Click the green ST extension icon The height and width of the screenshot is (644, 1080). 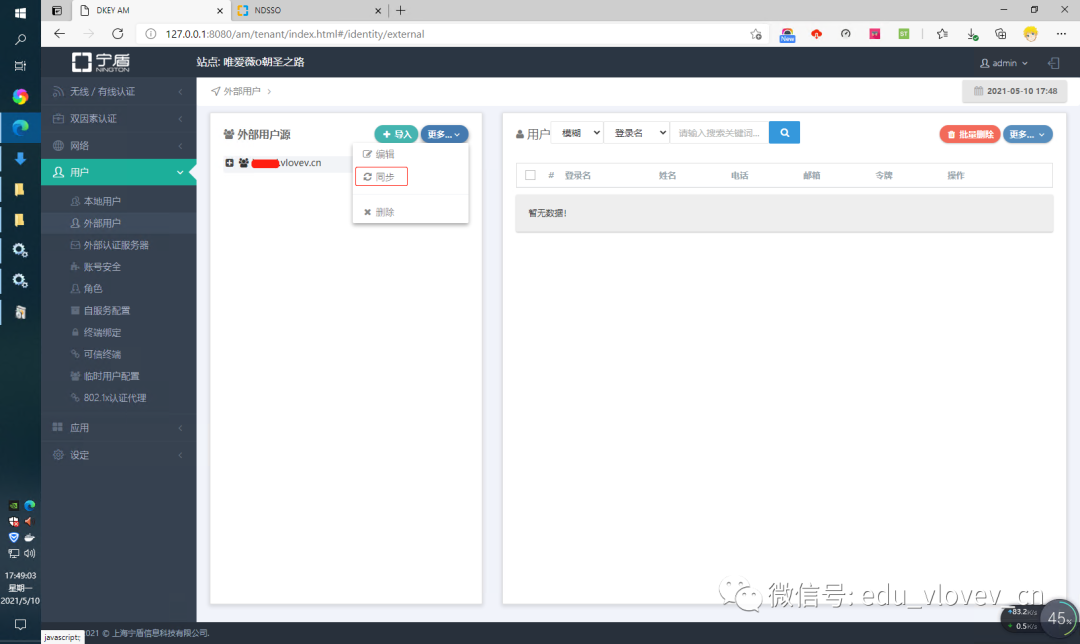(904, 34)
